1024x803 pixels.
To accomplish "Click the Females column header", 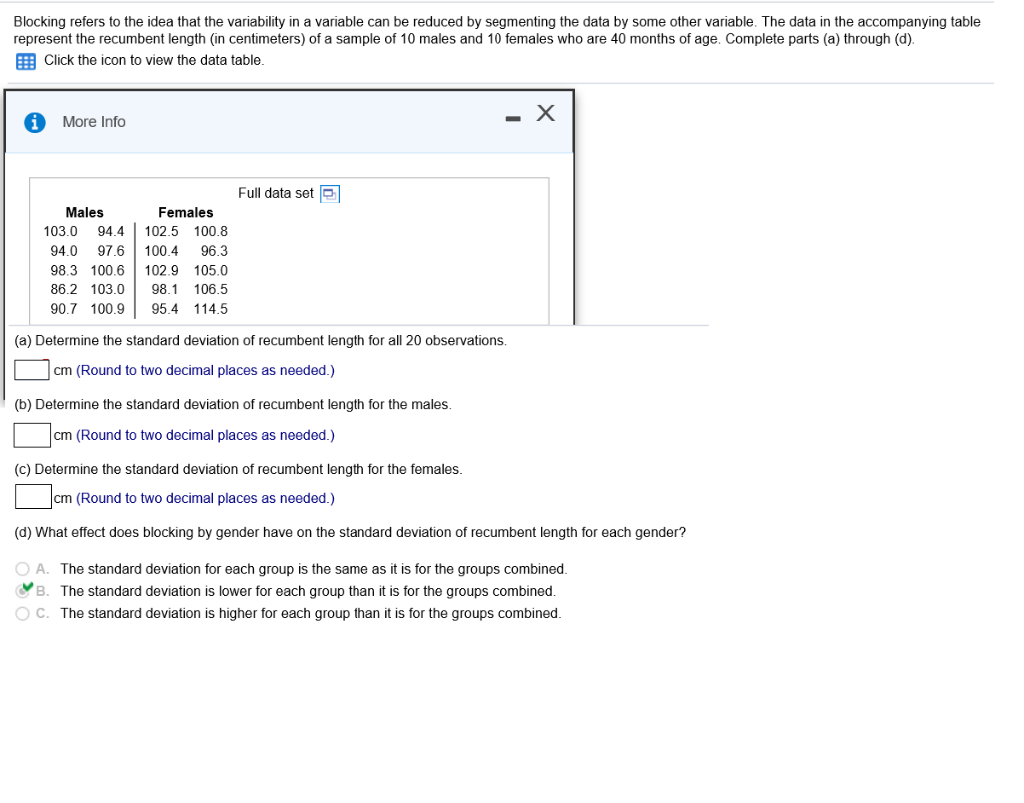I will [185, 212].
